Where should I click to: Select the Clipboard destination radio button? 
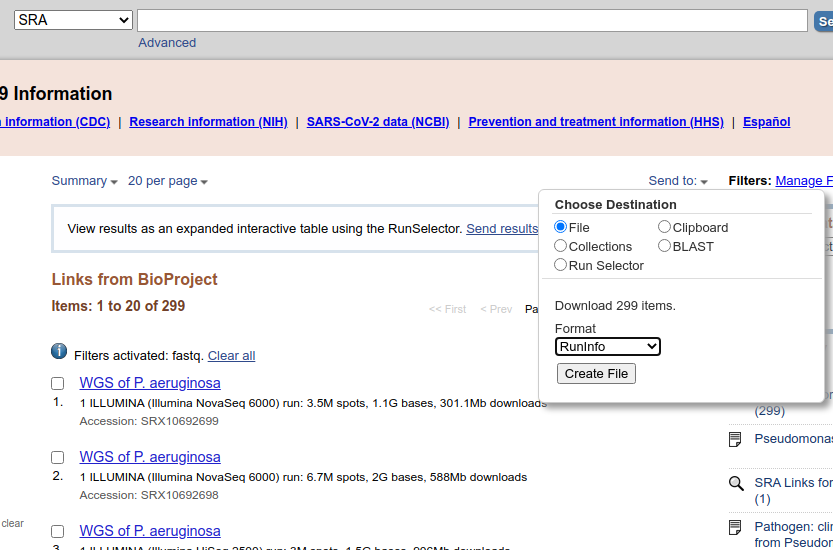[664, 227]
